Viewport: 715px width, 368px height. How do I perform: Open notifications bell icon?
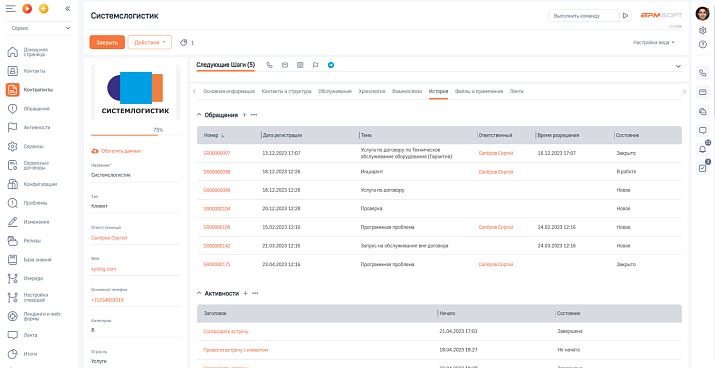(x=703, y=149)
